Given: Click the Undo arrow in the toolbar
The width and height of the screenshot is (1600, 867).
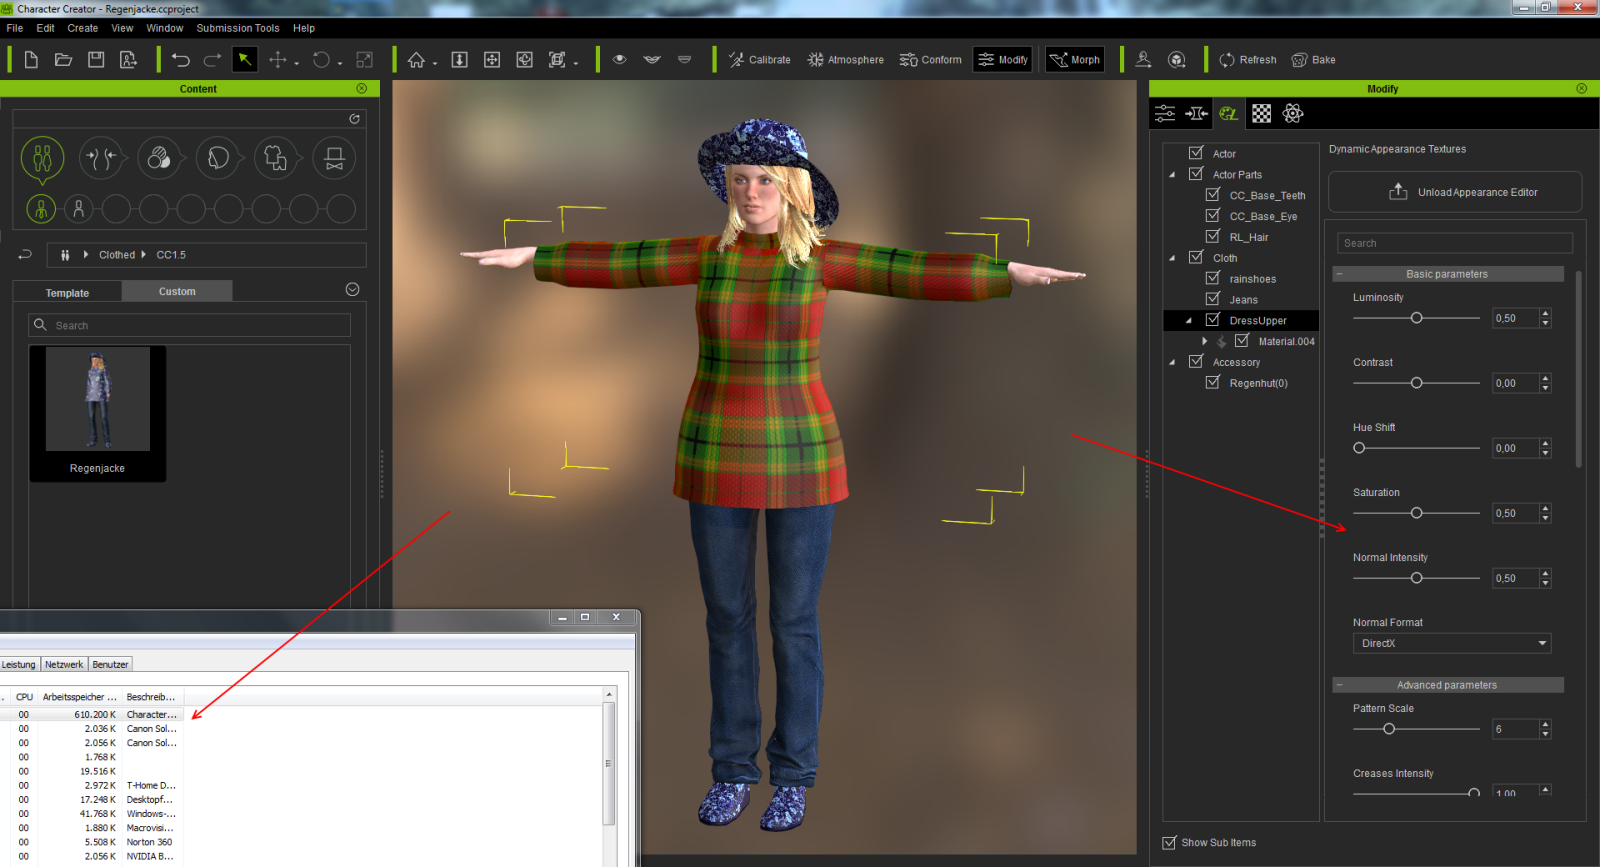Looking at the screenshot, I should click(180, 60).
